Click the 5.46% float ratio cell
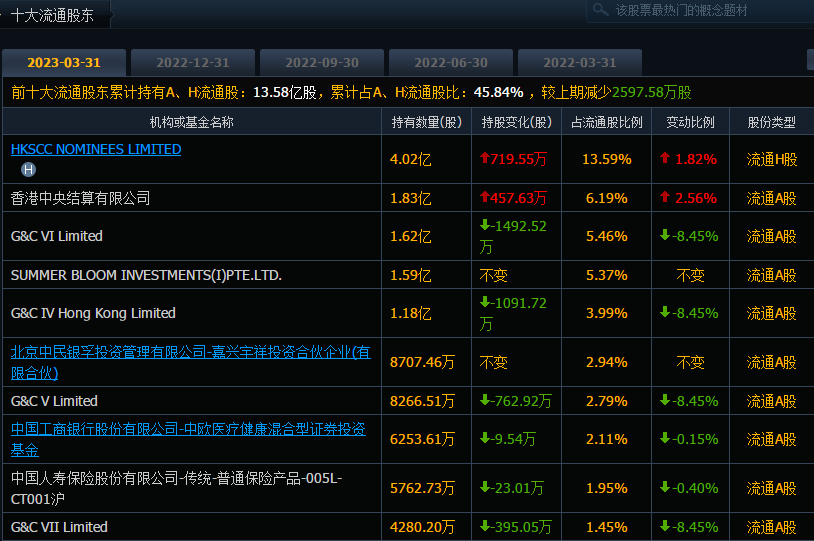The width and height of the screenshot is (814, 541). [x=607, y=236]
